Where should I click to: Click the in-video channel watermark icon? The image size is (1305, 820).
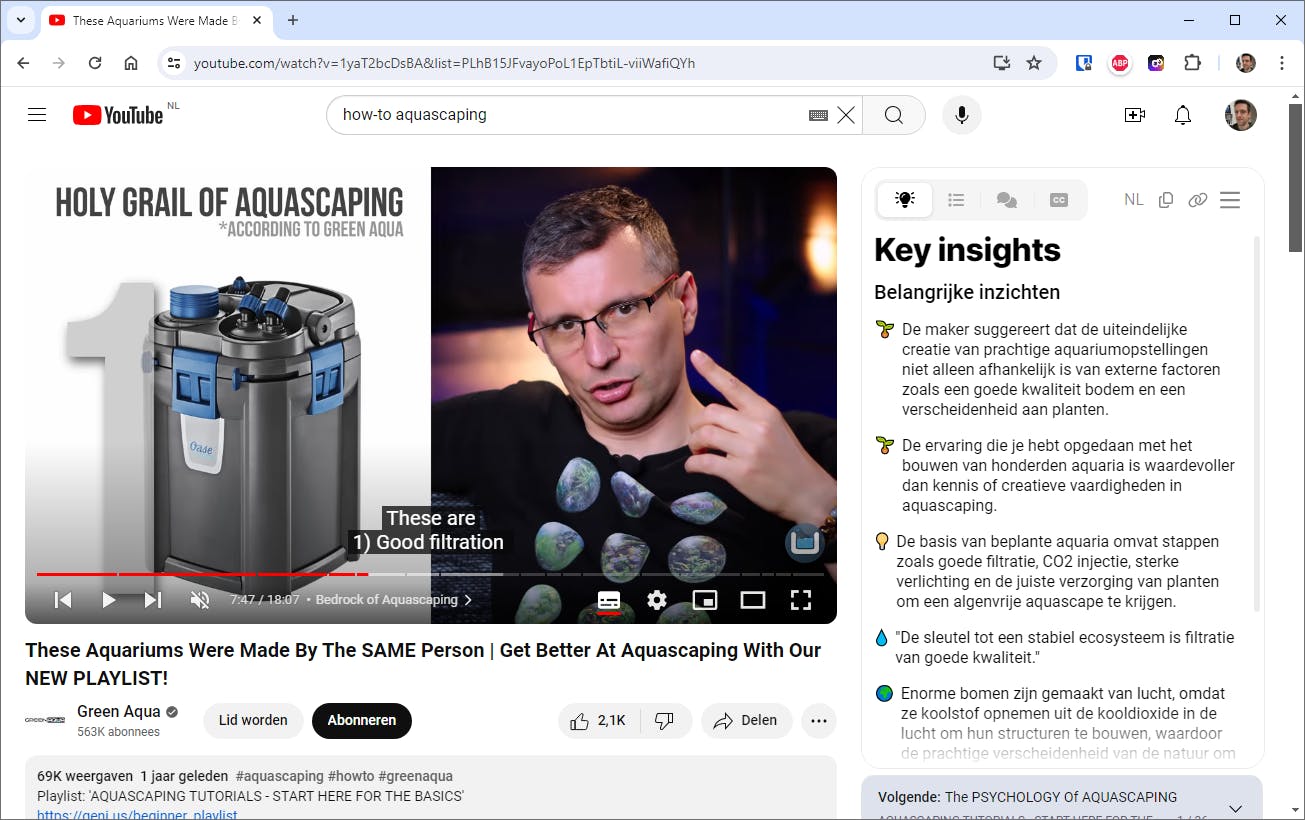[804, 542]
